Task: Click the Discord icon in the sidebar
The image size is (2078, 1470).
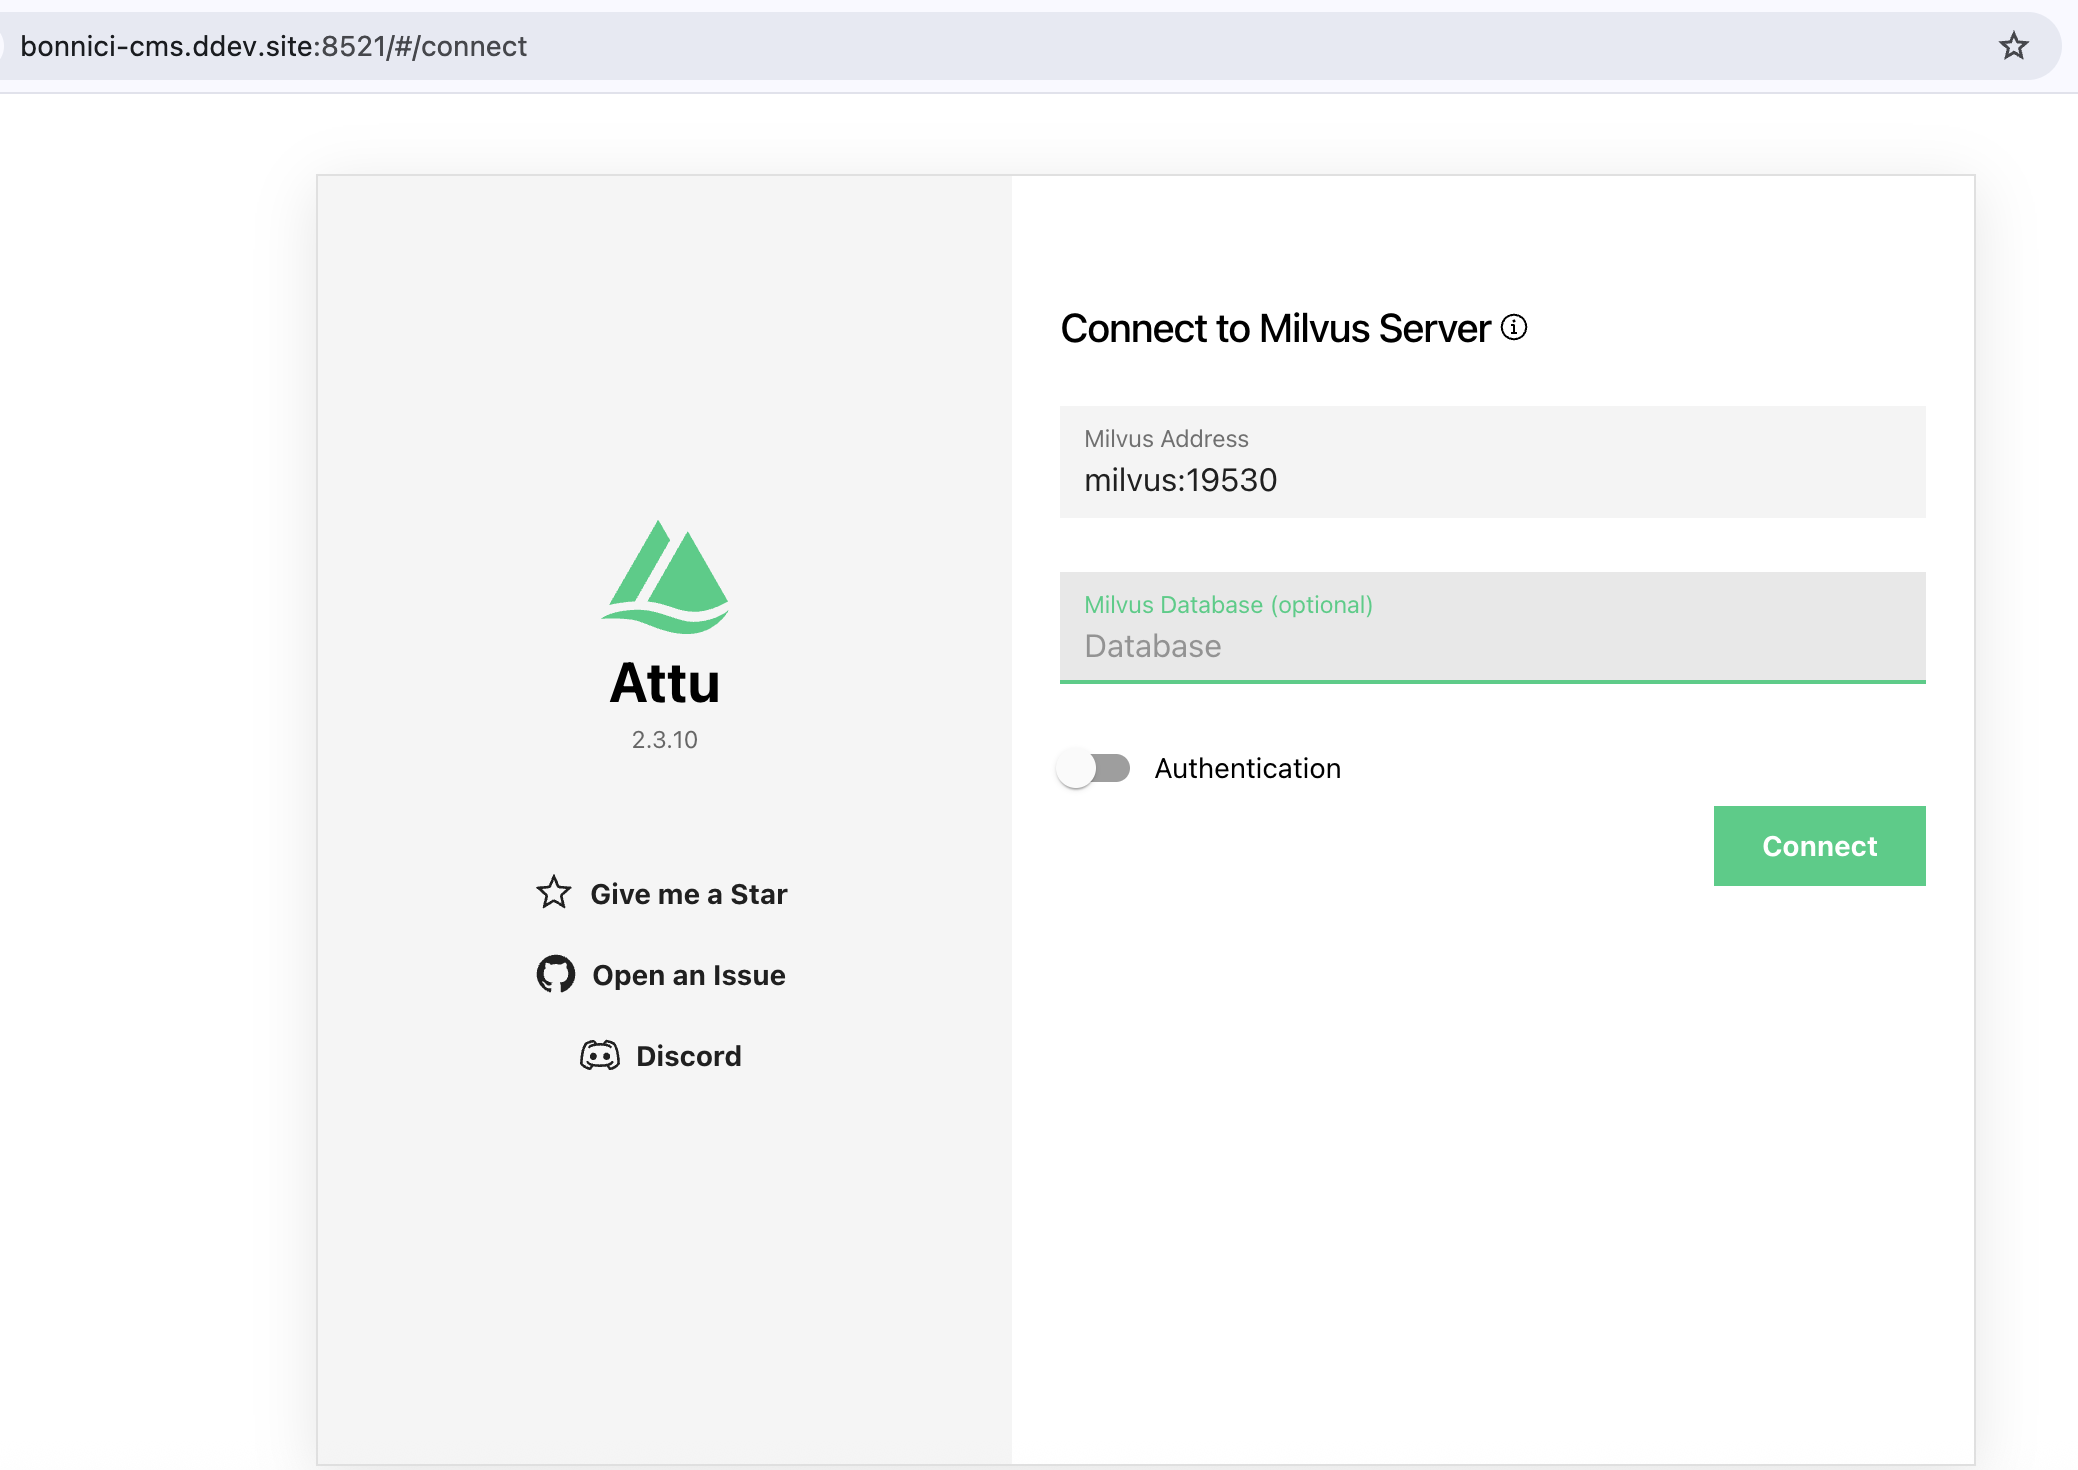Action: point(599,1055)
